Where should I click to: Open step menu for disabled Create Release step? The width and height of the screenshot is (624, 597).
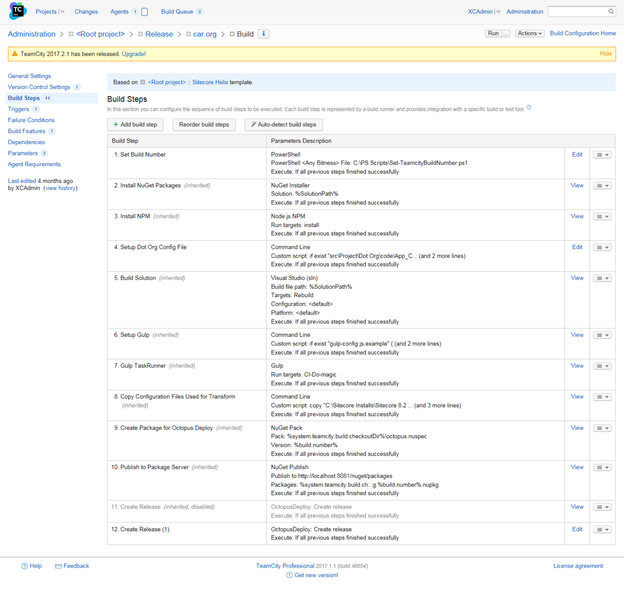click(x=602, y=507)
